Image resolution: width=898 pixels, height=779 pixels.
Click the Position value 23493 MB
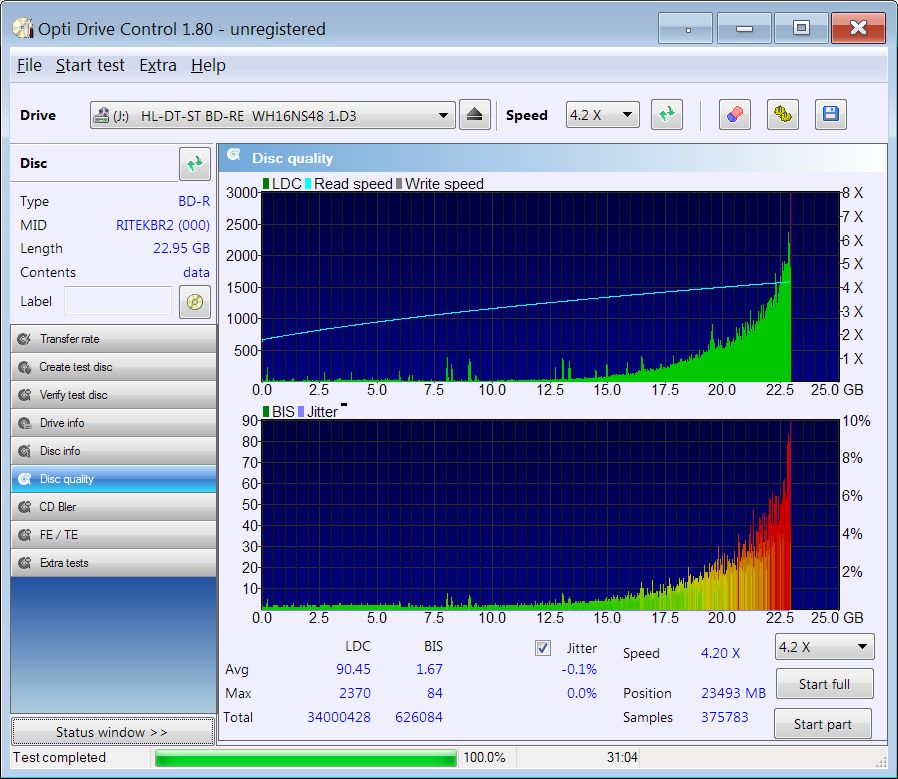pyautogui.click(x=733, y=693)
